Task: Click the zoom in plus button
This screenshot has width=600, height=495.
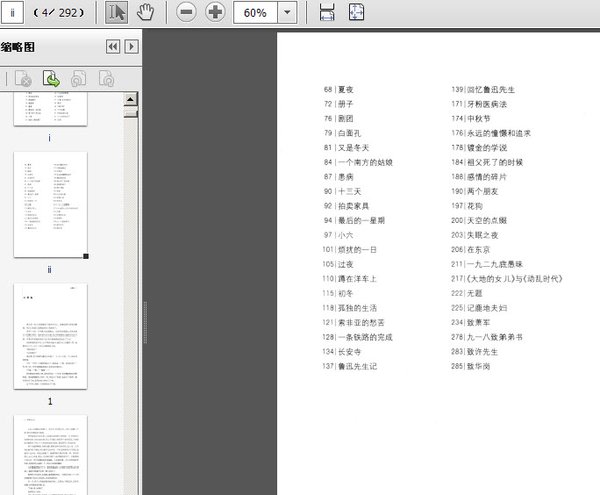Action: click(215, 13)
